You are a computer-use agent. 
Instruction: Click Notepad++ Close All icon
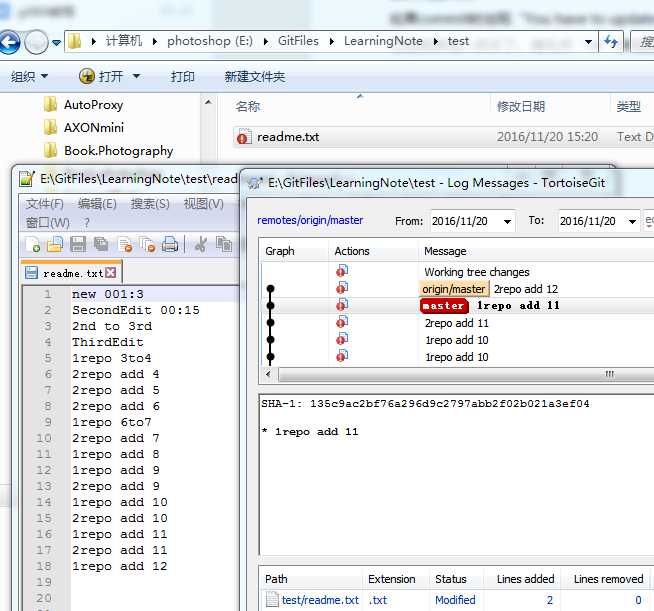pyautogui.click(x=147, y=245)
